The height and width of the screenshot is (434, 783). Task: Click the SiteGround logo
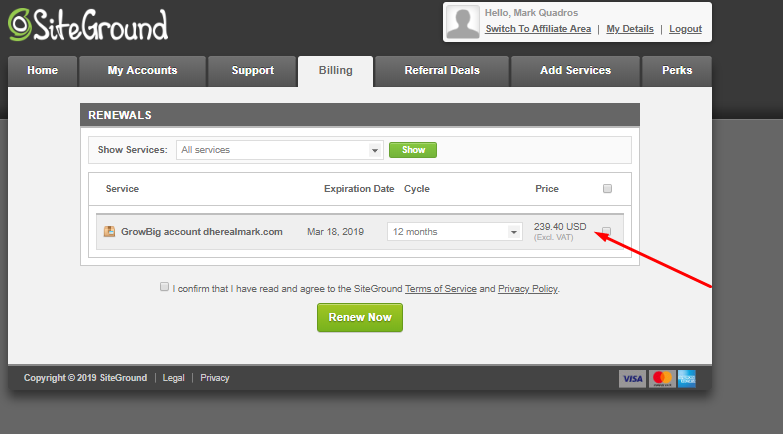[88, 24]
